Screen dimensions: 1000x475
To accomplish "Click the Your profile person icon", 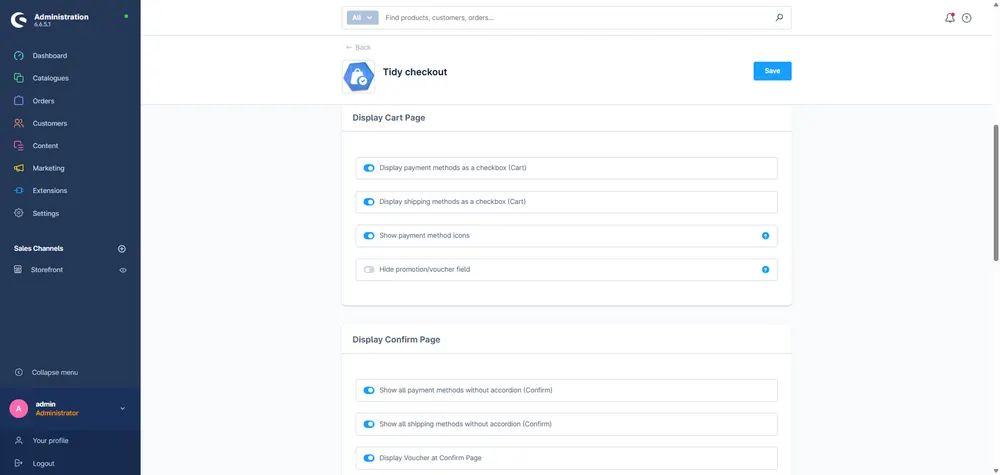I will click(x=18, y=441).
